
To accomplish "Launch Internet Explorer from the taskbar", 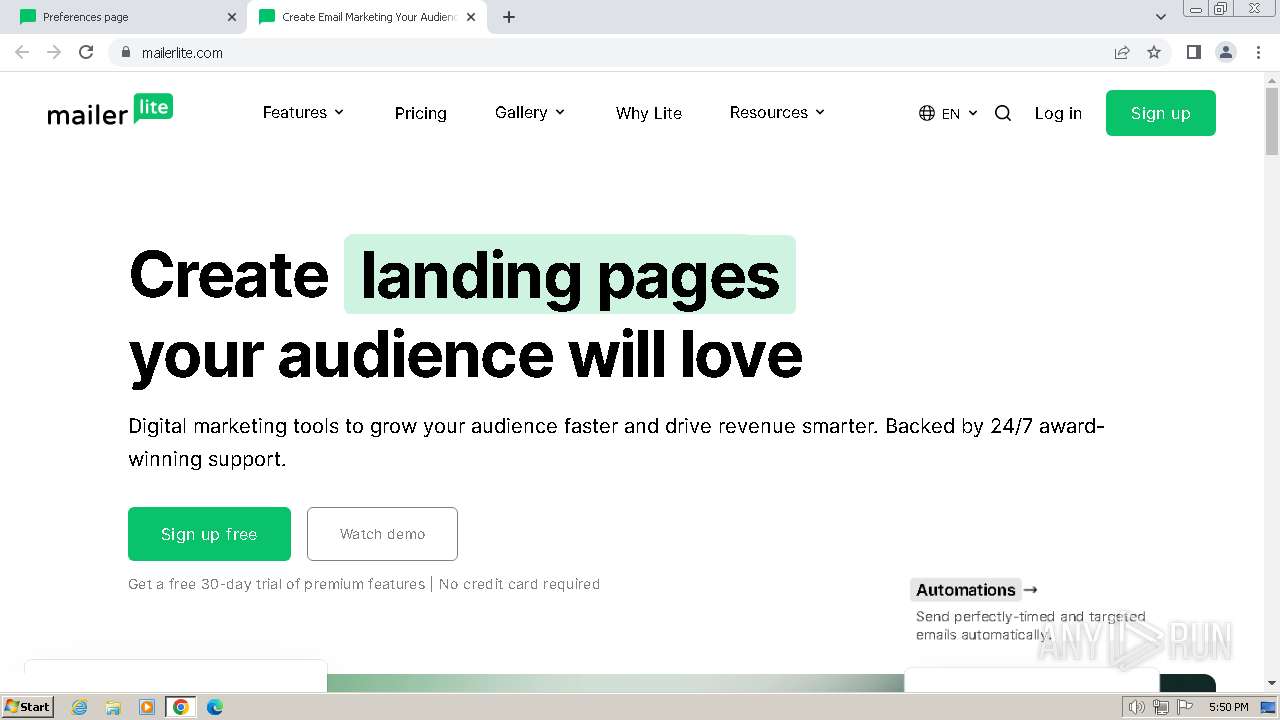I will pos(80,707).
